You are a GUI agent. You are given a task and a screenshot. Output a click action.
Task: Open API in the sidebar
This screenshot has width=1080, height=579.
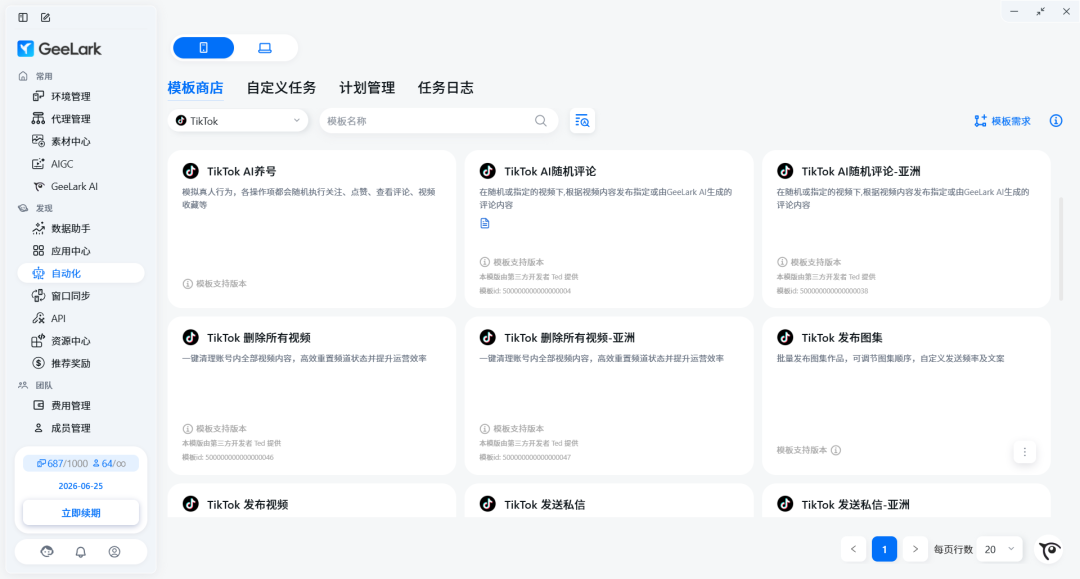point(81,319)
